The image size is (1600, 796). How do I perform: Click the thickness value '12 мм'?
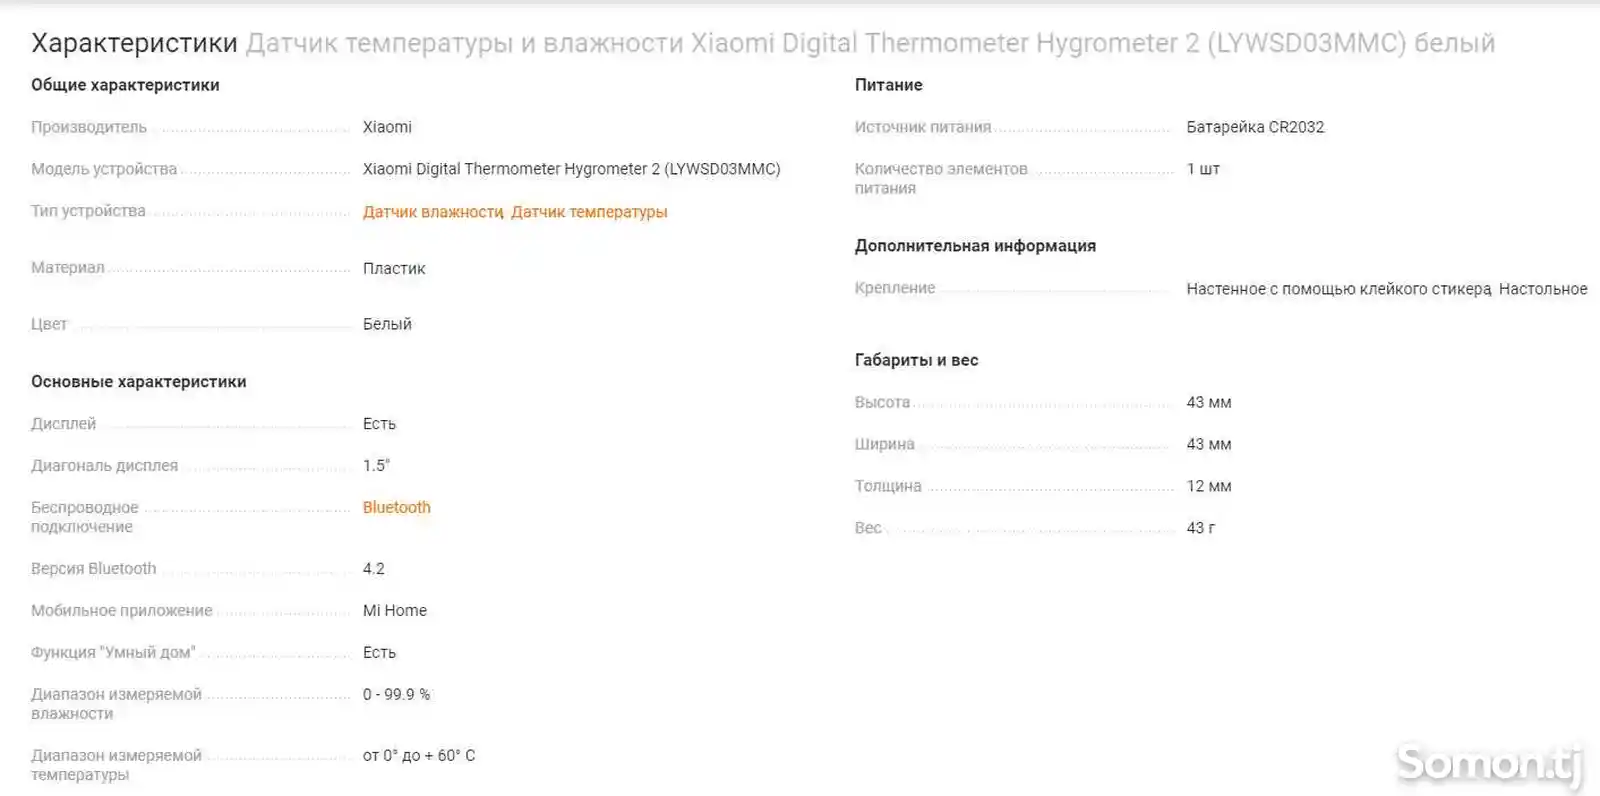(x=1209, y=486)
